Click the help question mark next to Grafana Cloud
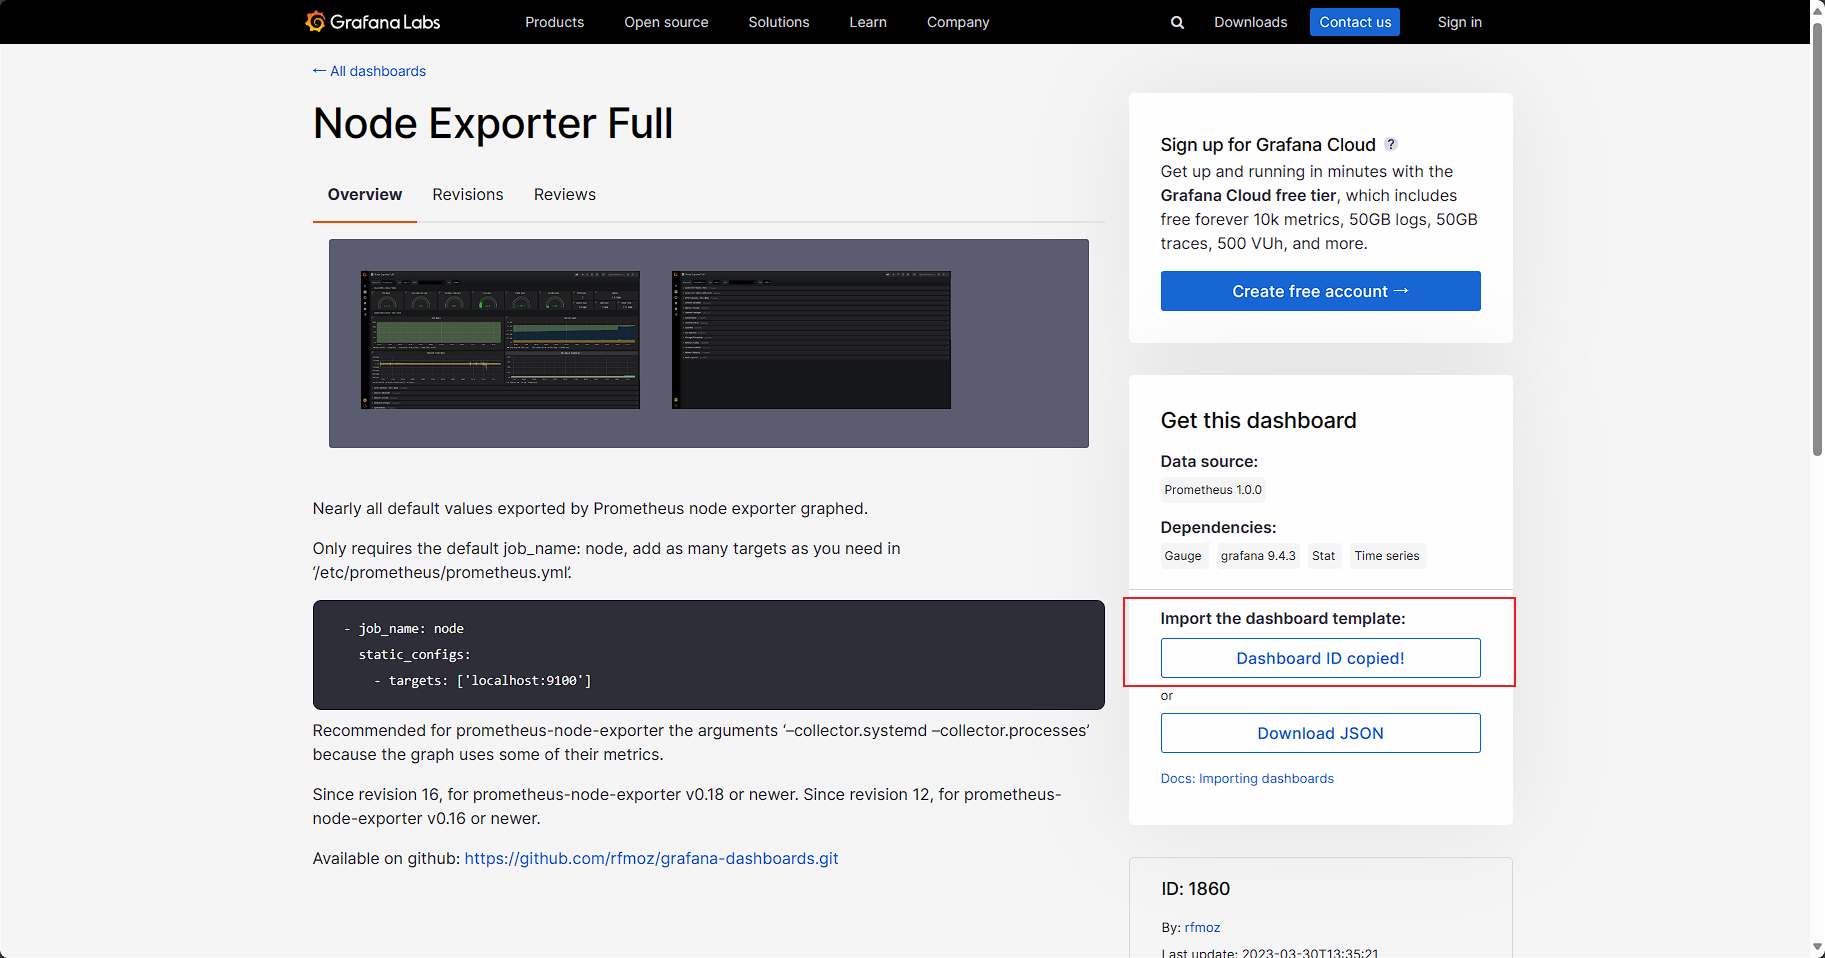1825x958 pixels. 1391,144
